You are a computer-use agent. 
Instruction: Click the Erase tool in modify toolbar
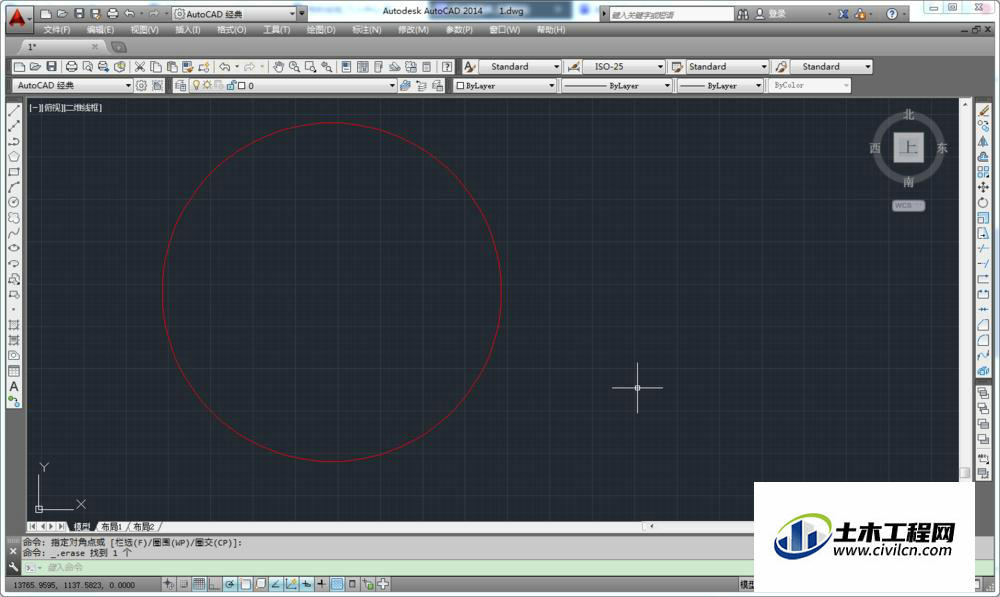[983, 111]
